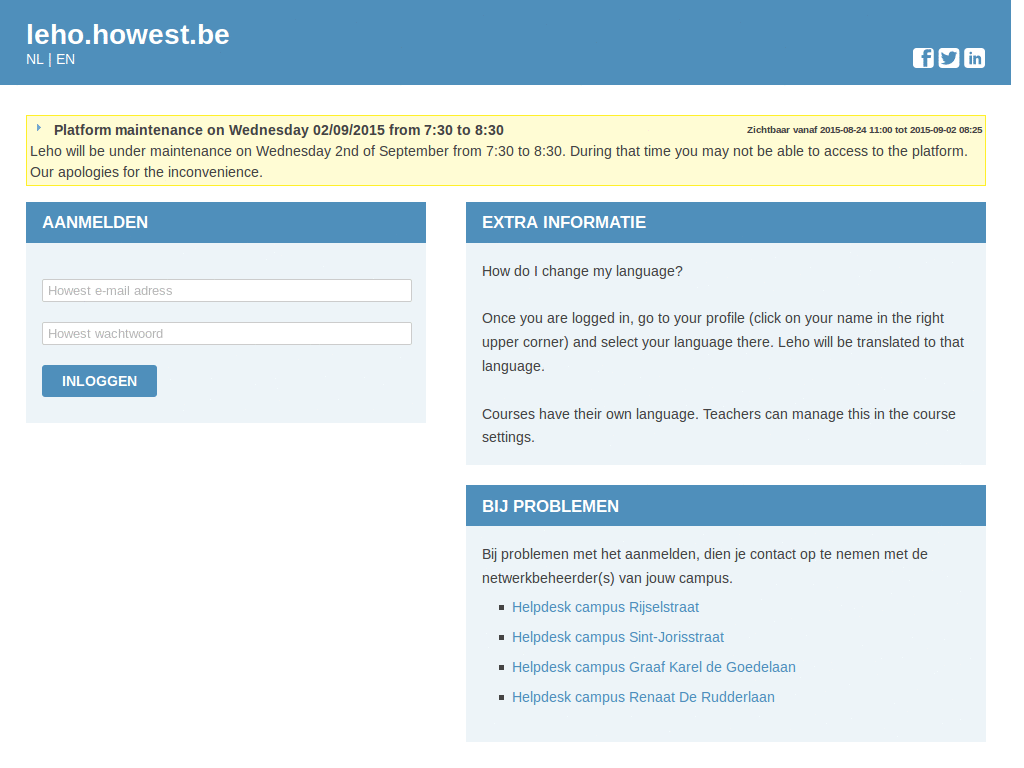Click the INLOGGEN button
This screenshot has width=1024, height=768.
pyautogui.click(x=99, y=381)
